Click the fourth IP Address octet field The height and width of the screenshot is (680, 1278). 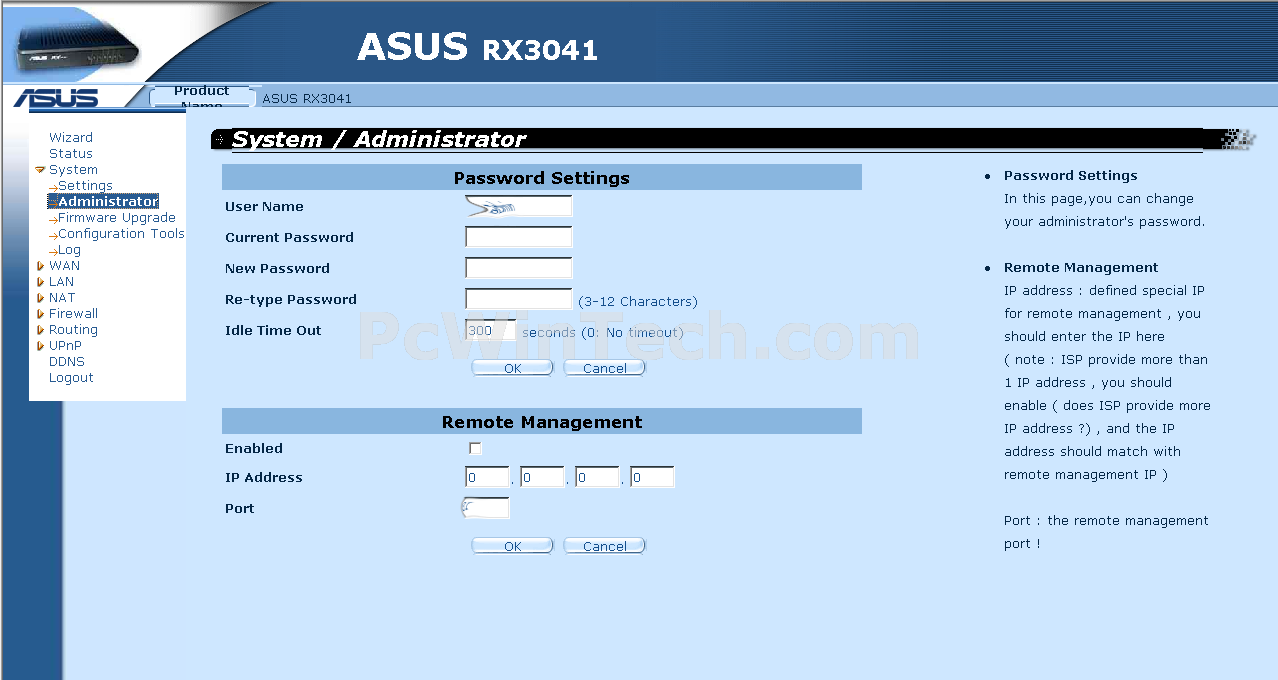[x=652, y=477]
